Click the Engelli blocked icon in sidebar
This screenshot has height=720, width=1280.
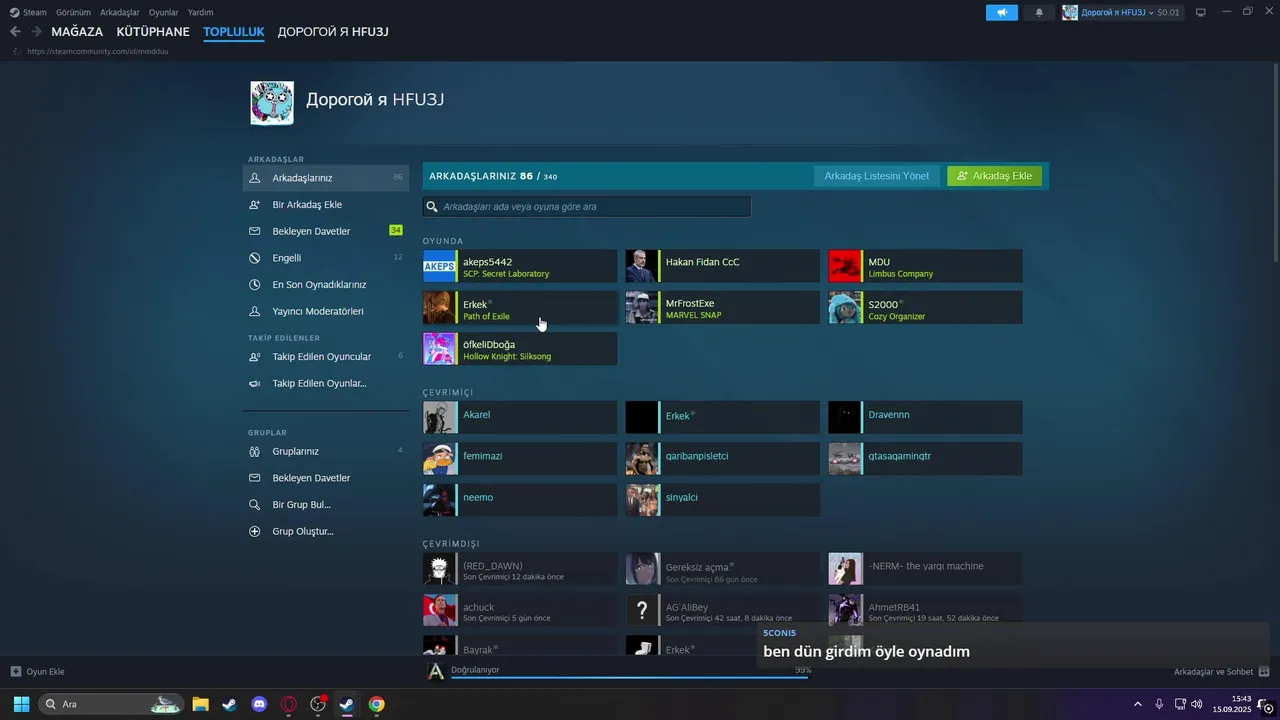(254, 258)
